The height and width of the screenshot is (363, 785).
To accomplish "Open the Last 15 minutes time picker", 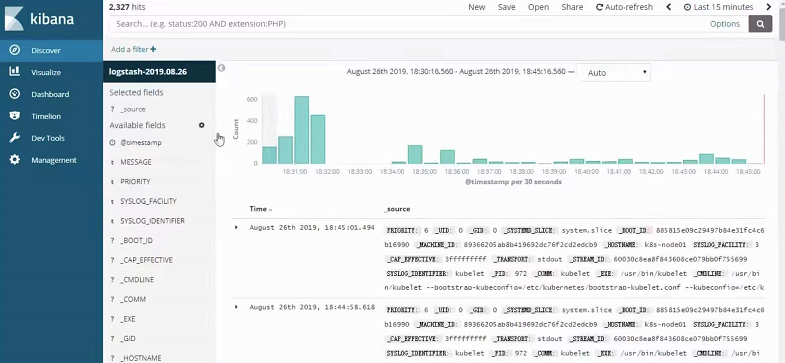I will [x=718, y=7].
